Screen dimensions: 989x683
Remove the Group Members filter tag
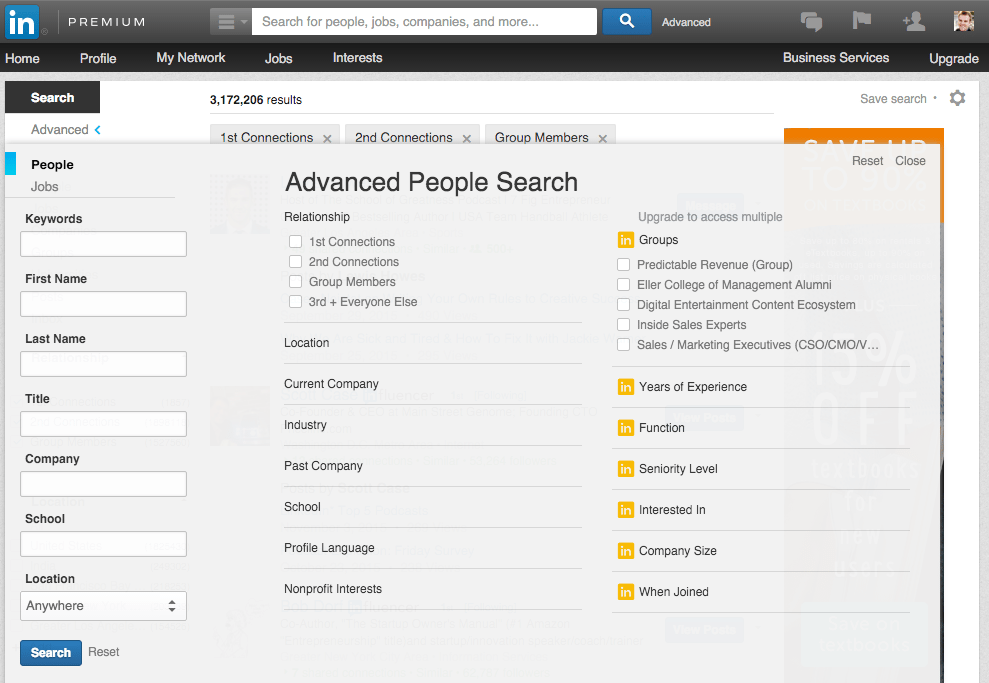click(603, 139)
